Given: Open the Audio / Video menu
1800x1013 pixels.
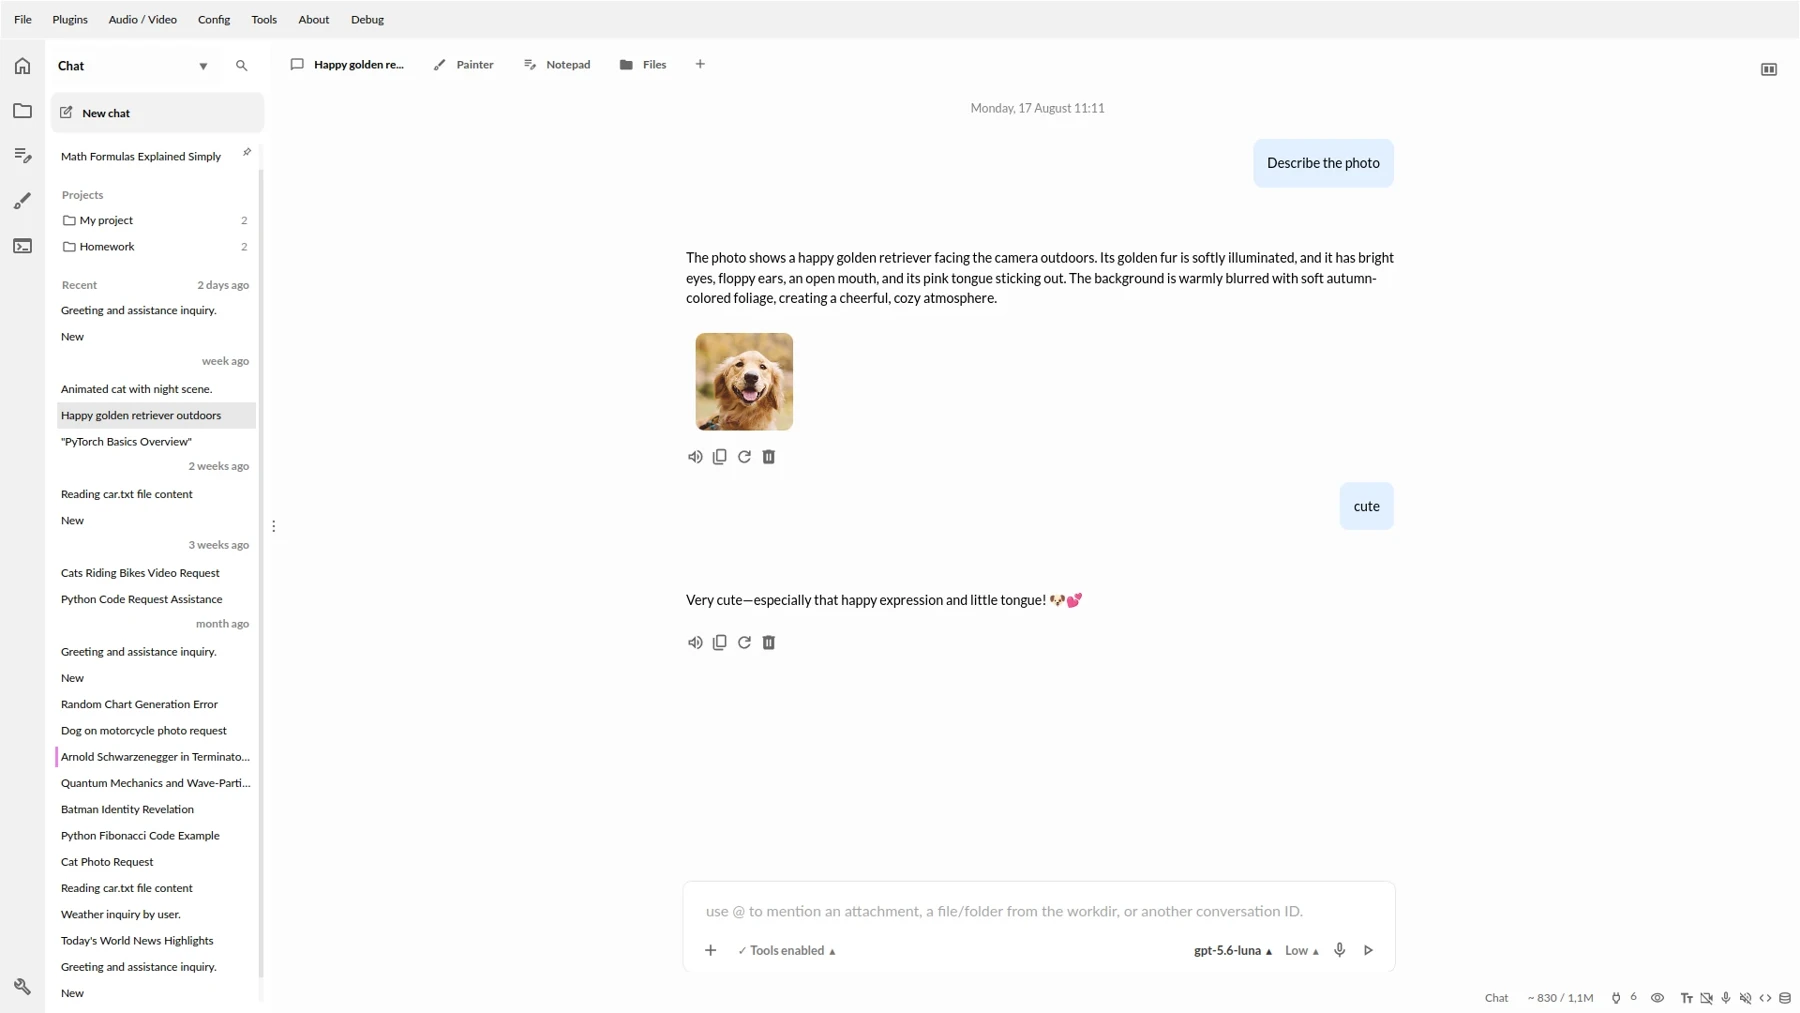Looking at the screenshot, I should click(142, 19).
